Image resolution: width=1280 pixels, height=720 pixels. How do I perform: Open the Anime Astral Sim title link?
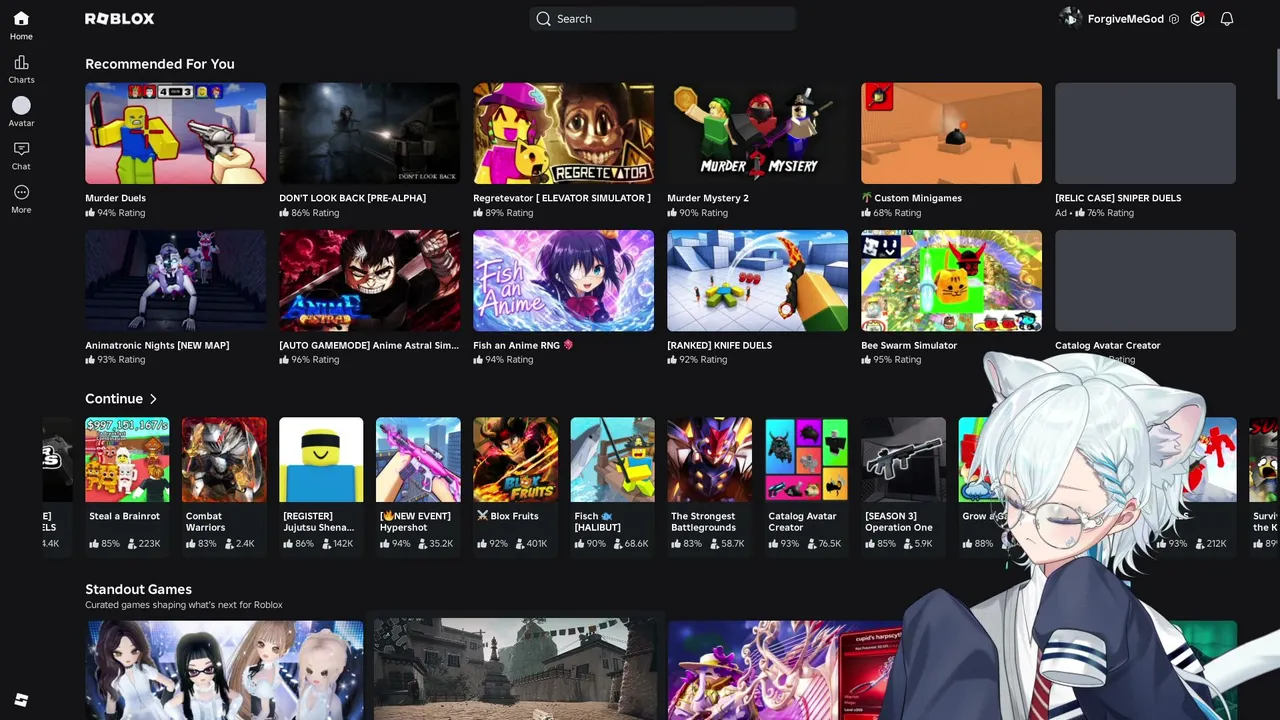pos(369,345)
